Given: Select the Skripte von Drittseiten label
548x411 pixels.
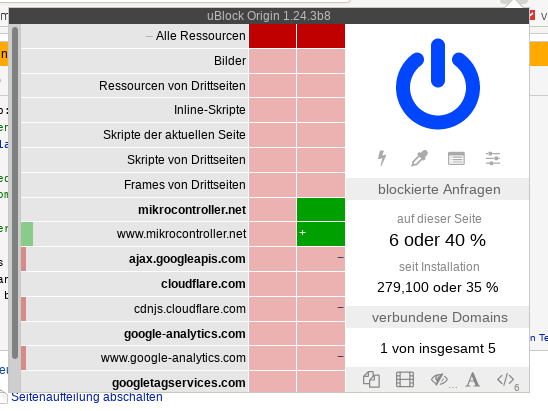Looking at the screenshot, I should [x=135, y=160].
